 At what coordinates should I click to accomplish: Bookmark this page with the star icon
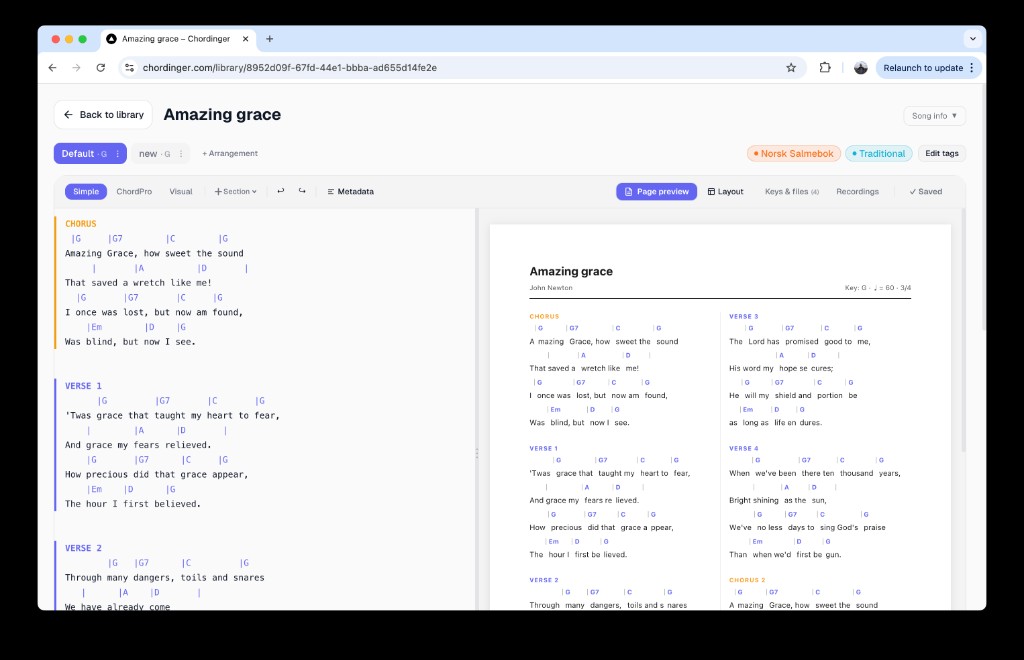click(x=791, y=68)
